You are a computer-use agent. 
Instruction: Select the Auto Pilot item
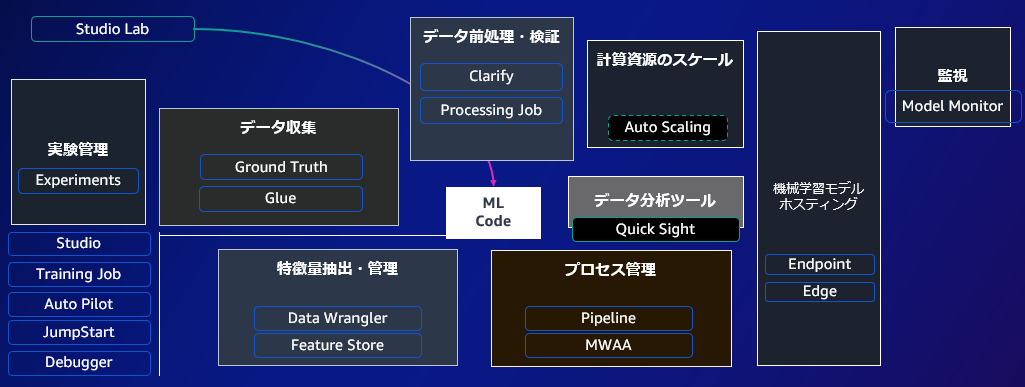tap(79, 305)
